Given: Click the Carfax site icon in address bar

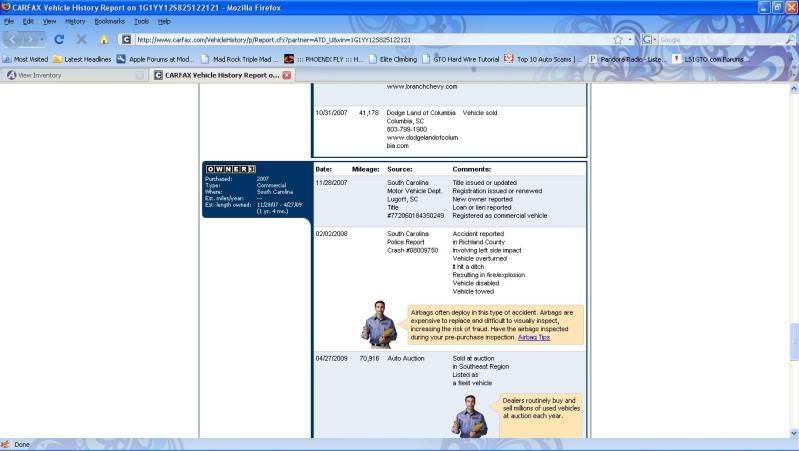Looking at the screenshot, I should pyautogui.click(x=126, y=39).
